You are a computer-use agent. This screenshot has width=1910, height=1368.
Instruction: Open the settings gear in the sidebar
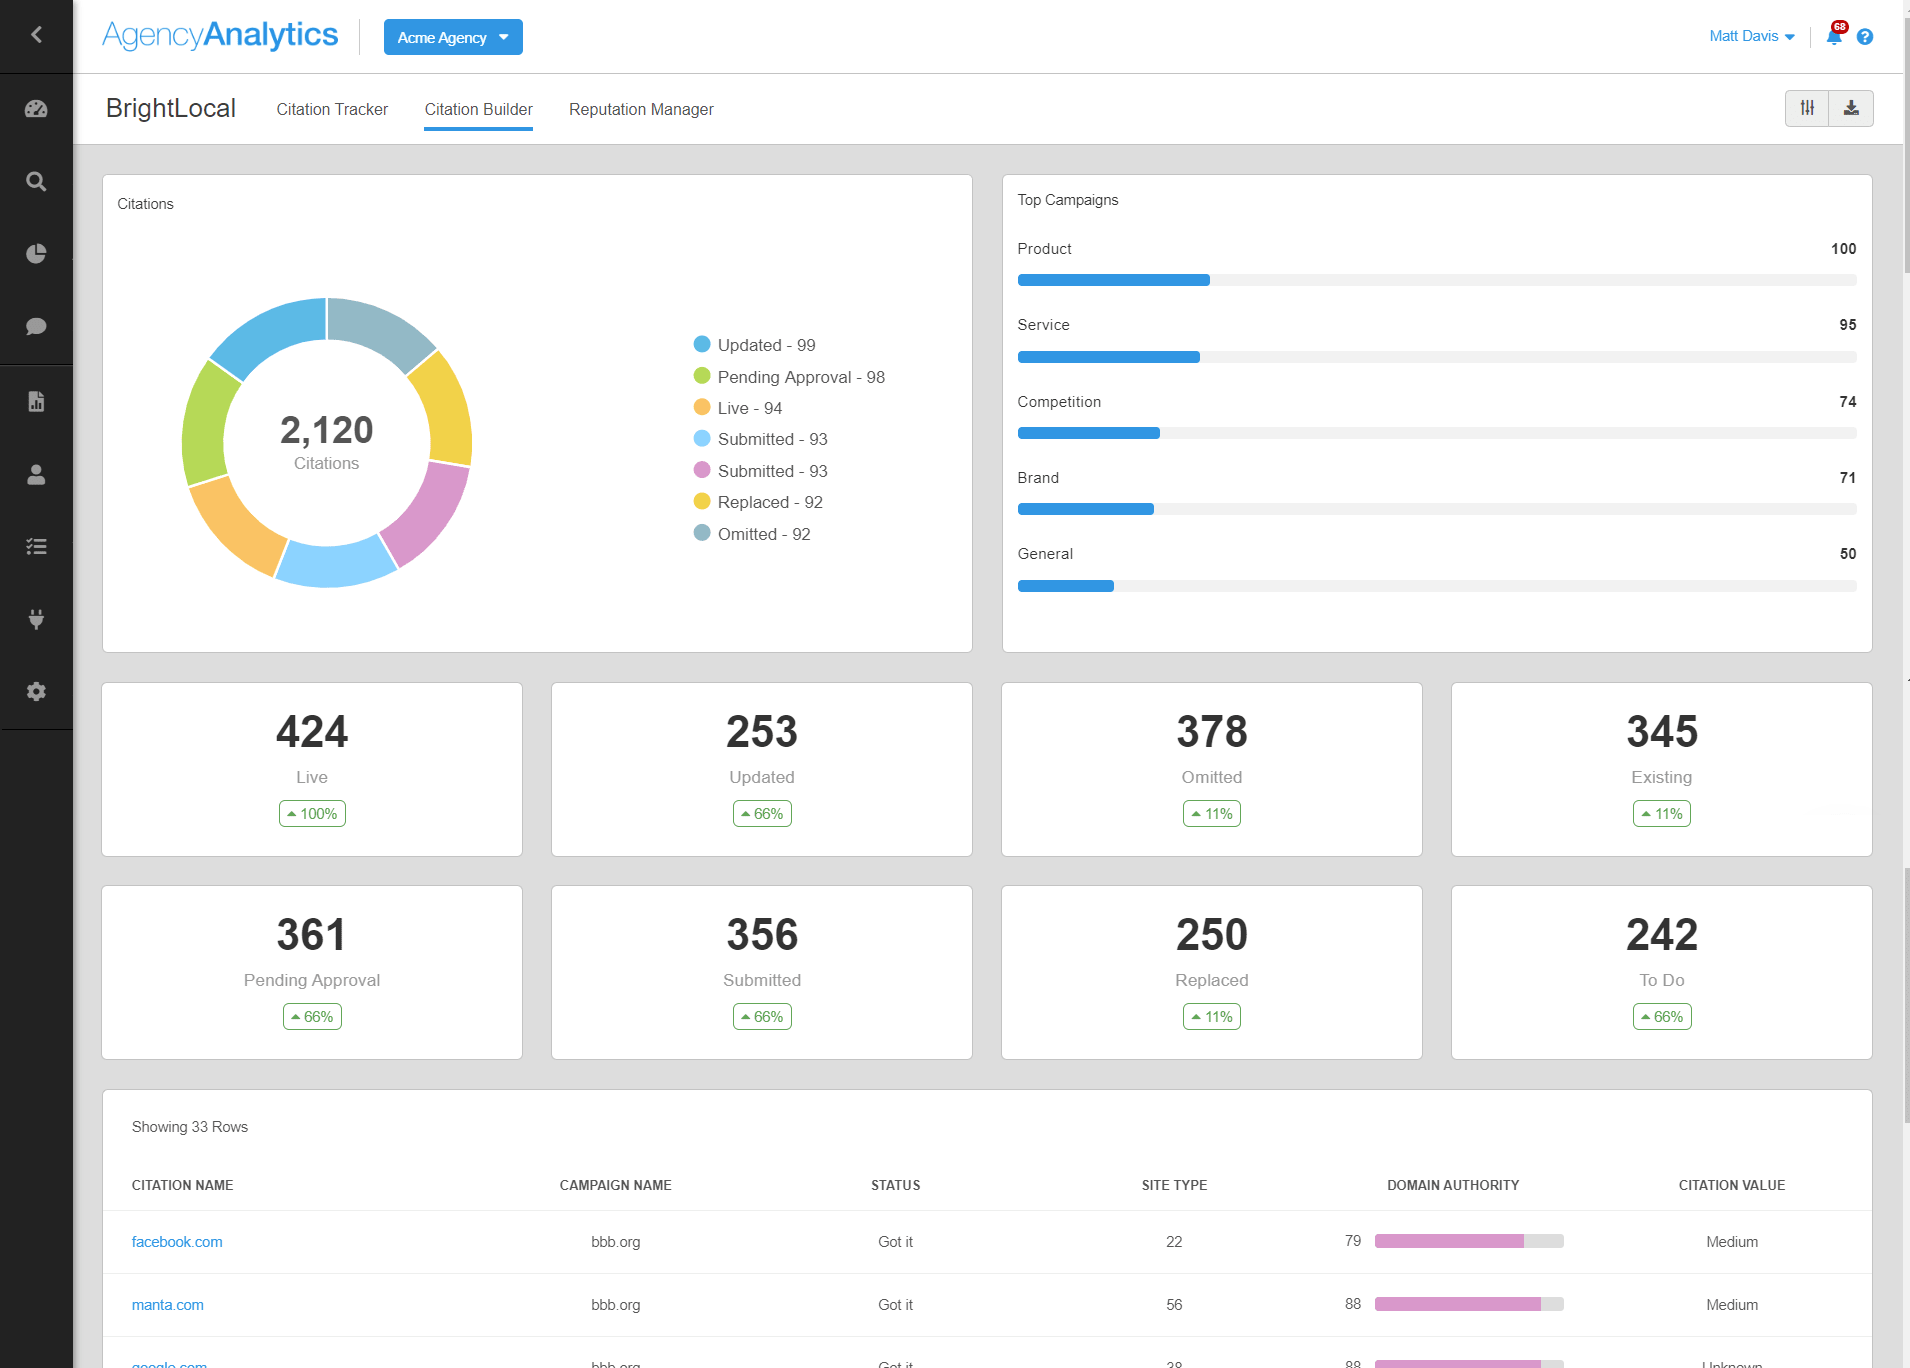click(36, 691)
